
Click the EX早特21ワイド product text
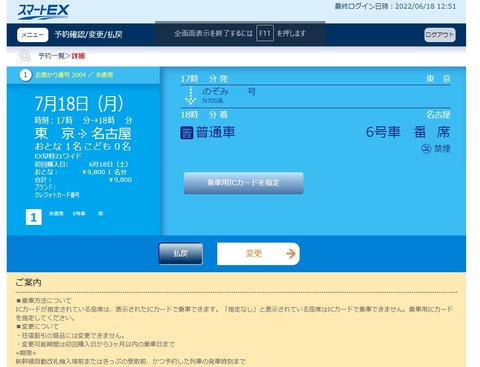point(58,156)
